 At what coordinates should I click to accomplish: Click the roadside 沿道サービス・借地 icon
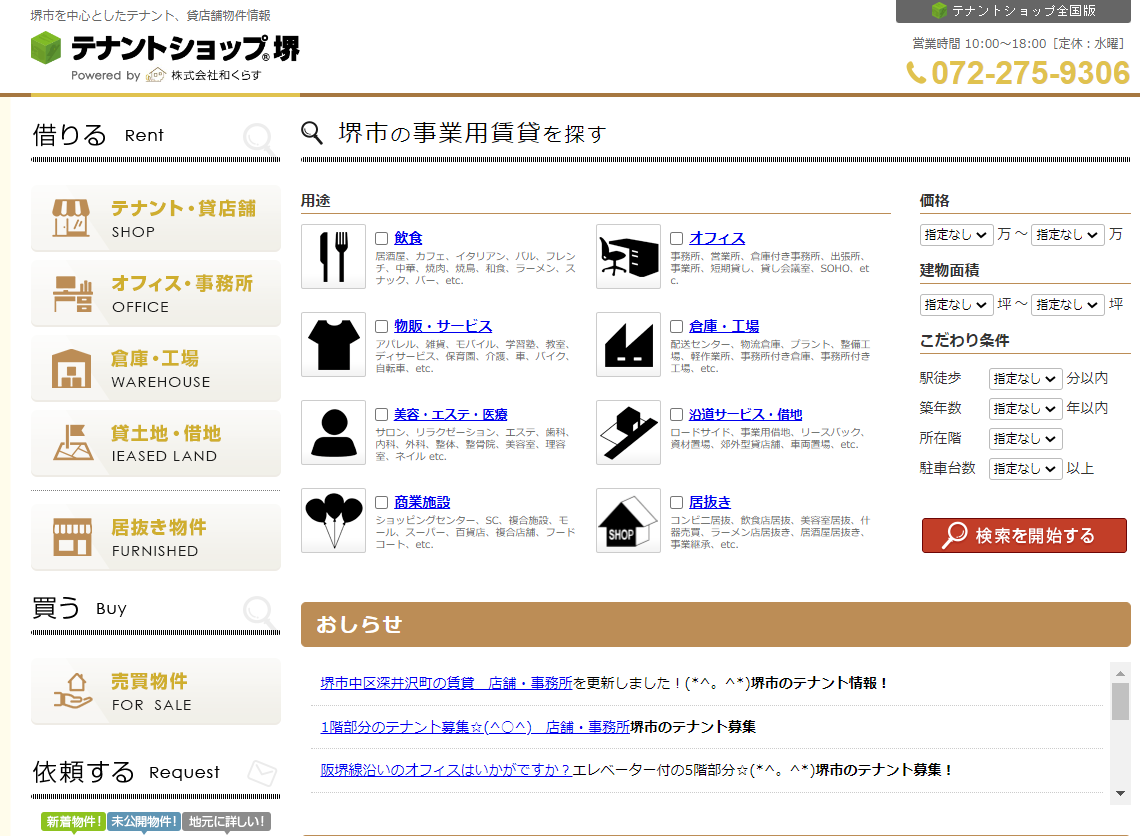coord(628,433)
